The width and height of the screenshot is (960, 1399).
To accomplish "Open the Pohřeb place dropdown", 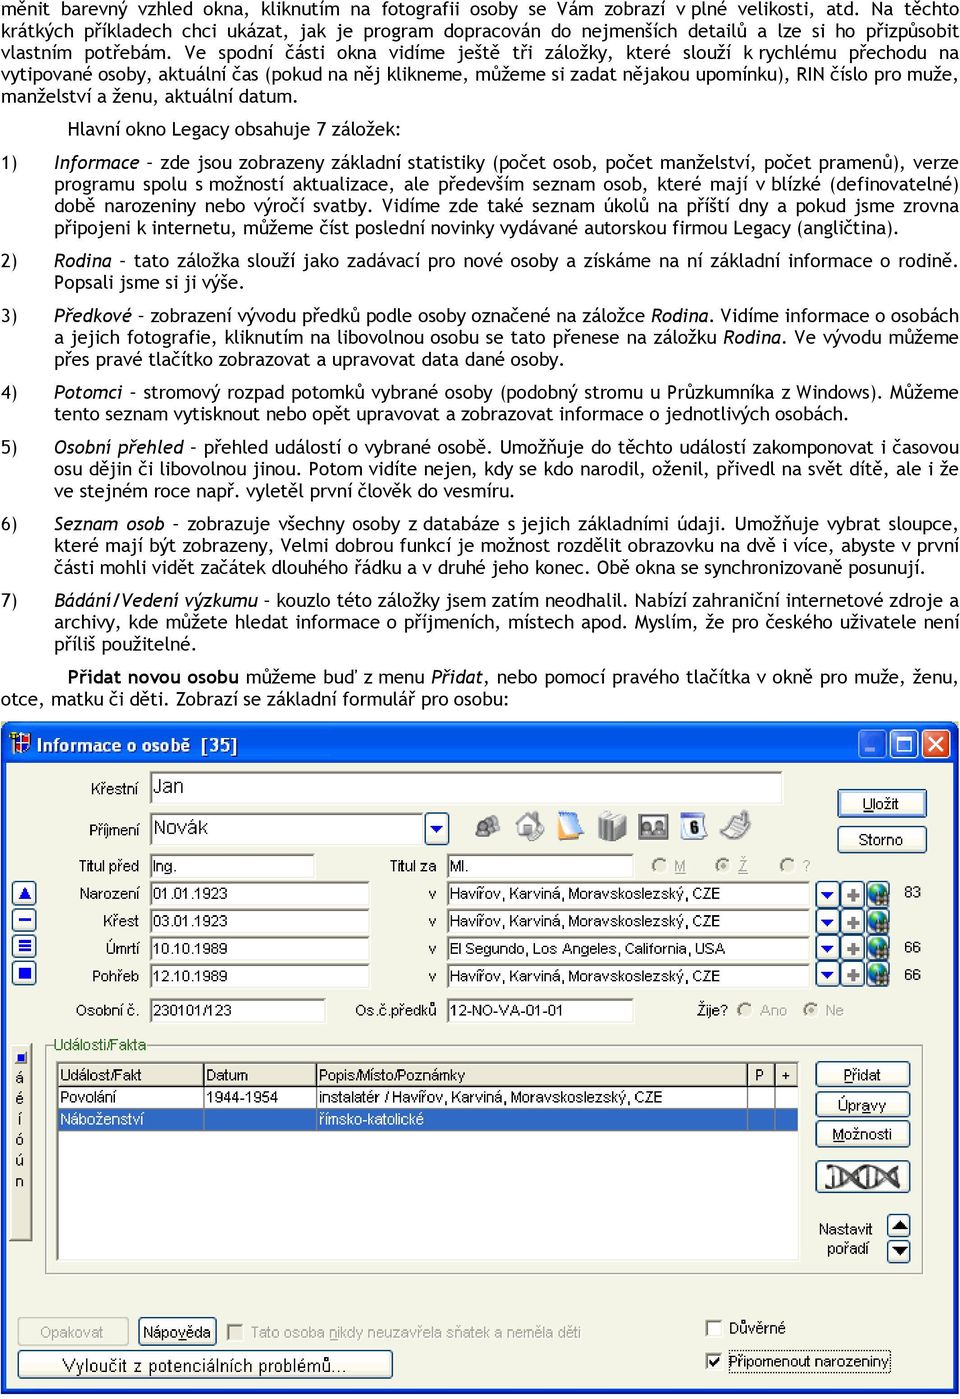I will tap(828, 975).
